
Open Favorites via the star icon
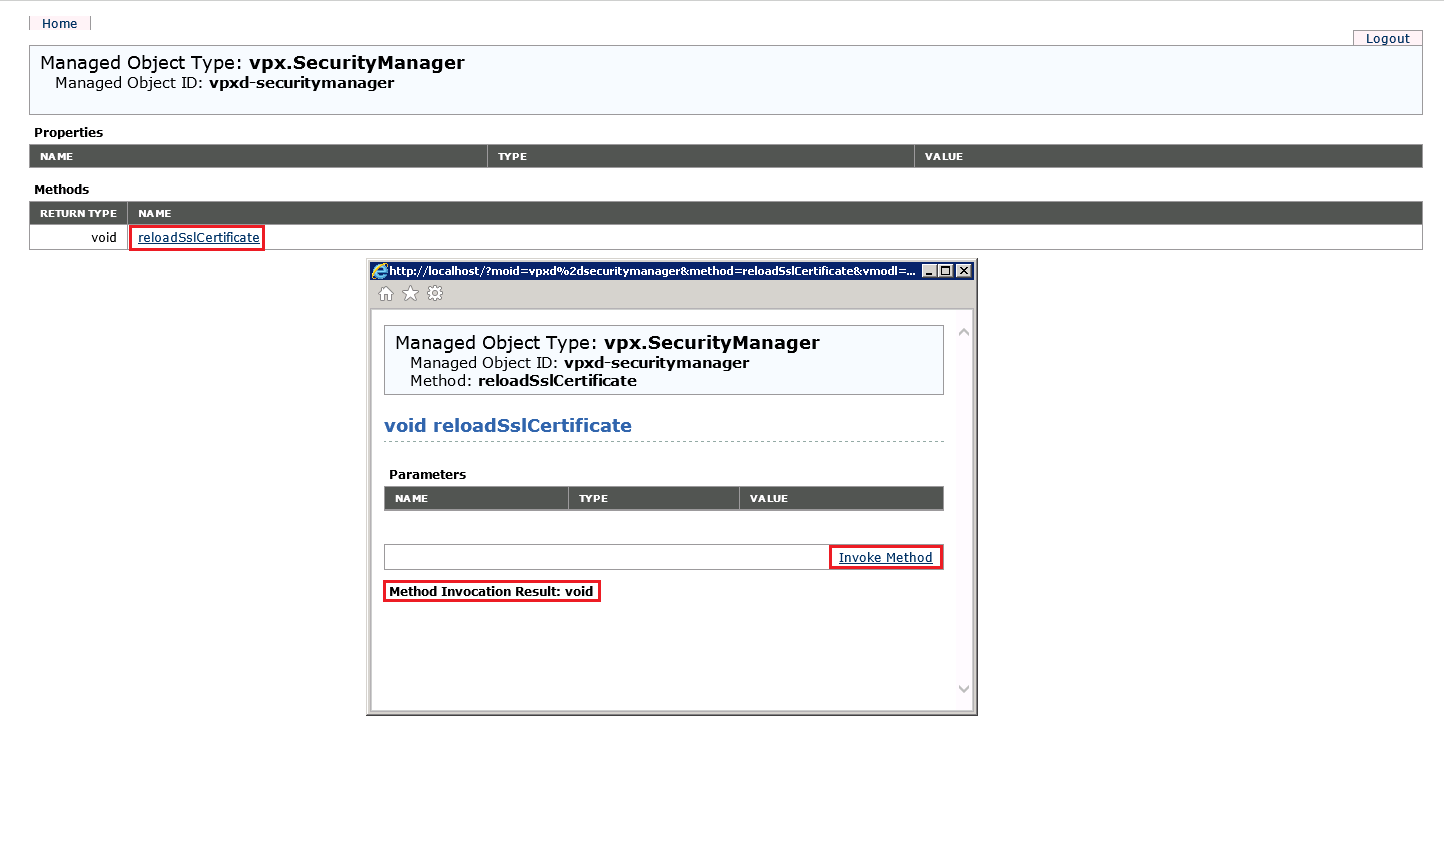coord(410,294)
